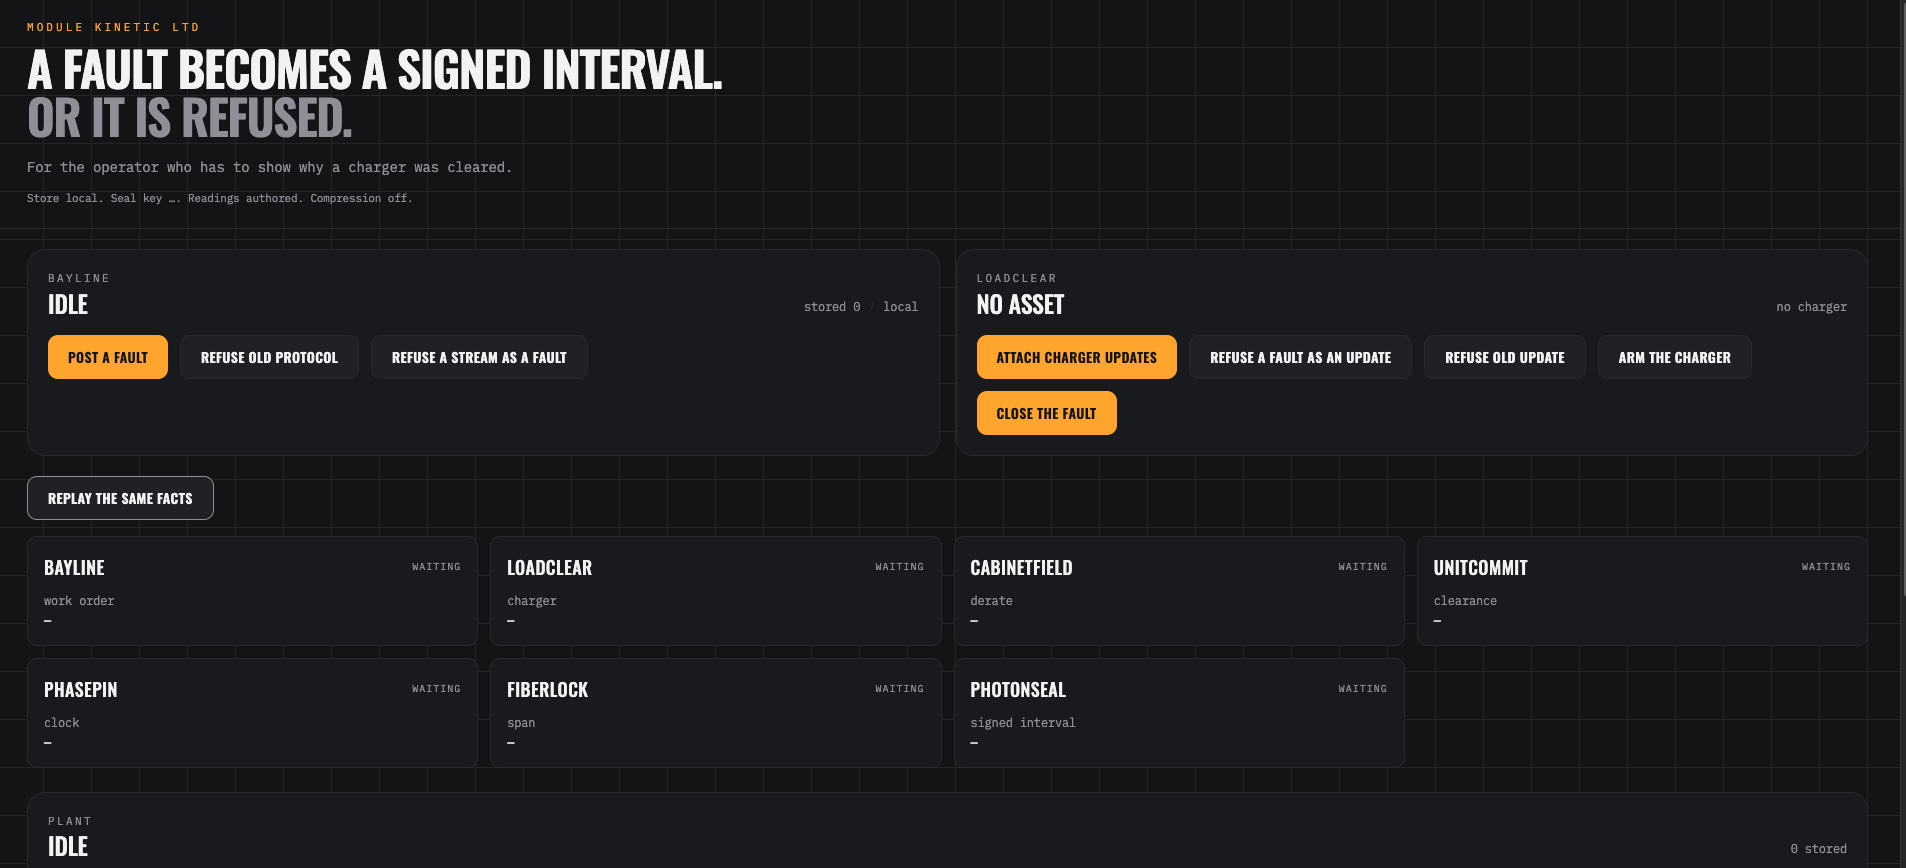Open the Photonseal card title
Screen dimensions: 1906x868
point(1018,690)
